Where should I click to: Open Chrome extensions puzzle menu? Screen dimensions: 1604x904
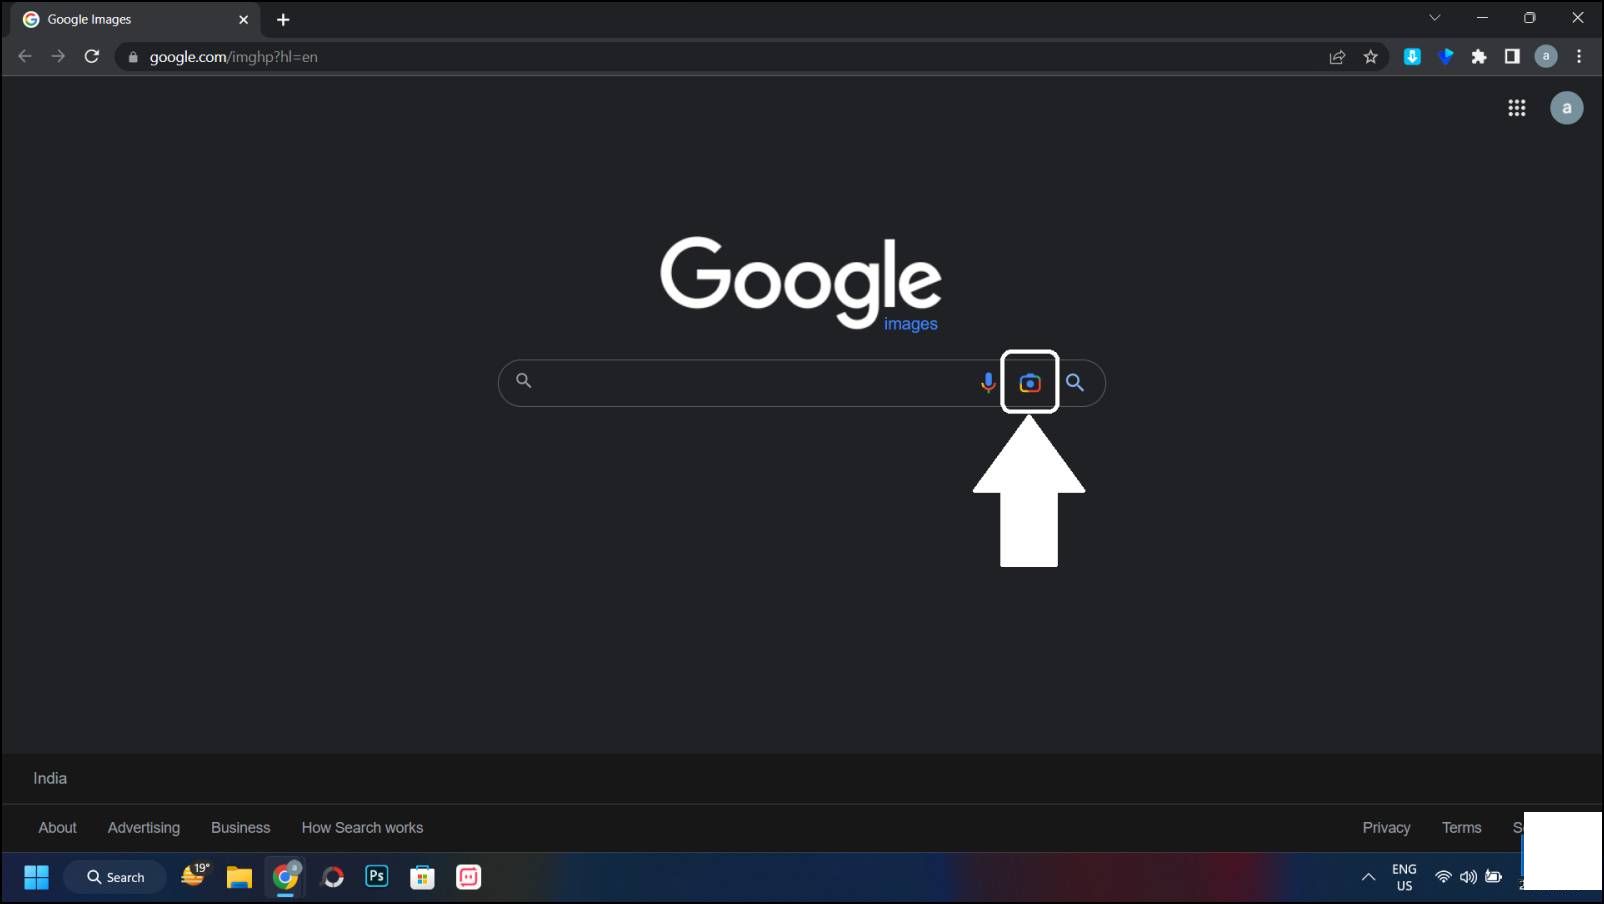pos(1479,57)
